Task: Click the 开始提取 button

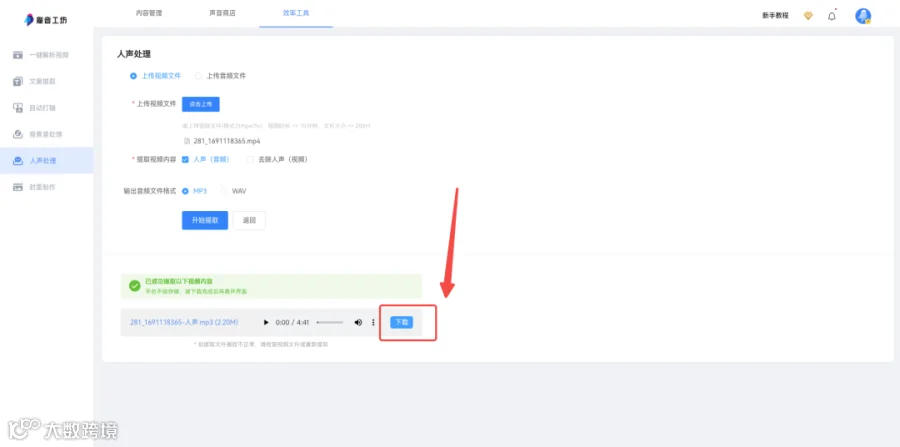Action: [x=205, y=220]
